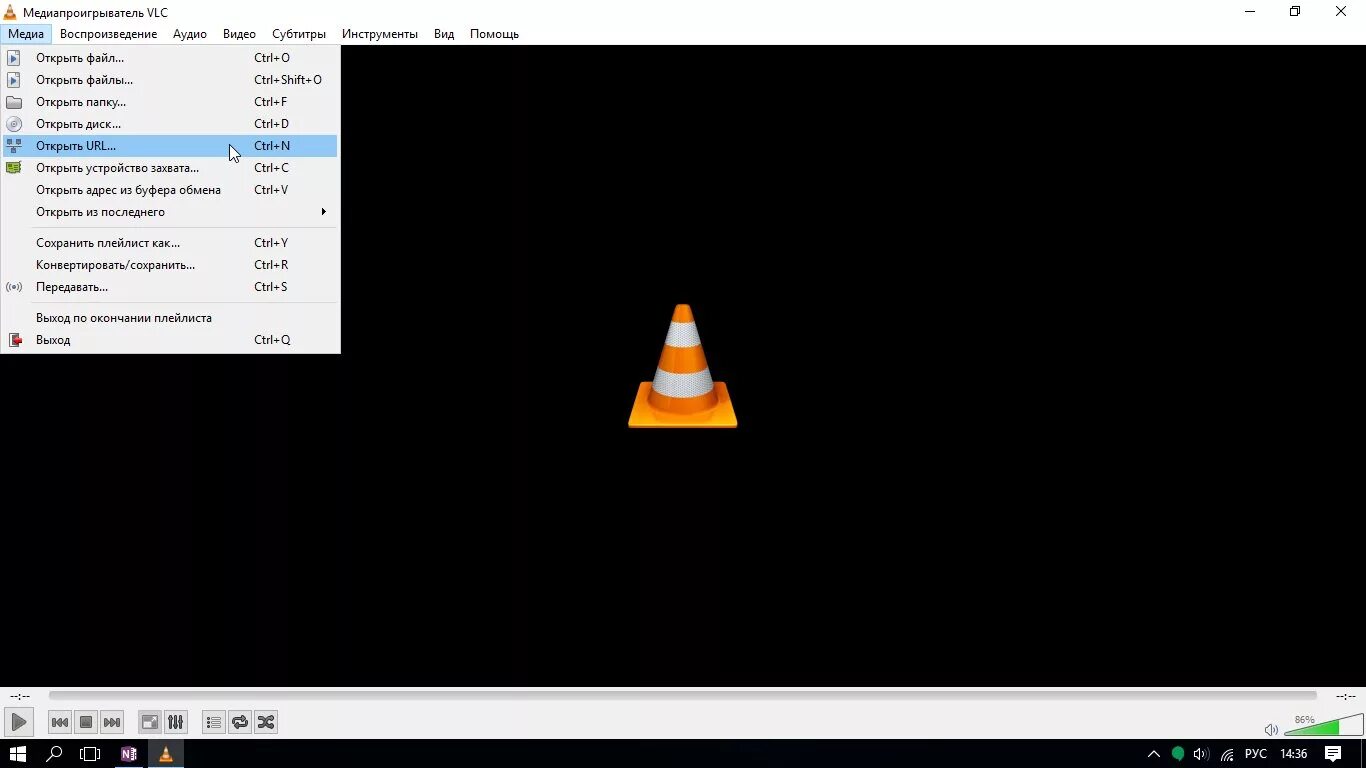Screen dimensions: 1366x768
Task: Switch РУС input language
Action: tap(1256, 754)
